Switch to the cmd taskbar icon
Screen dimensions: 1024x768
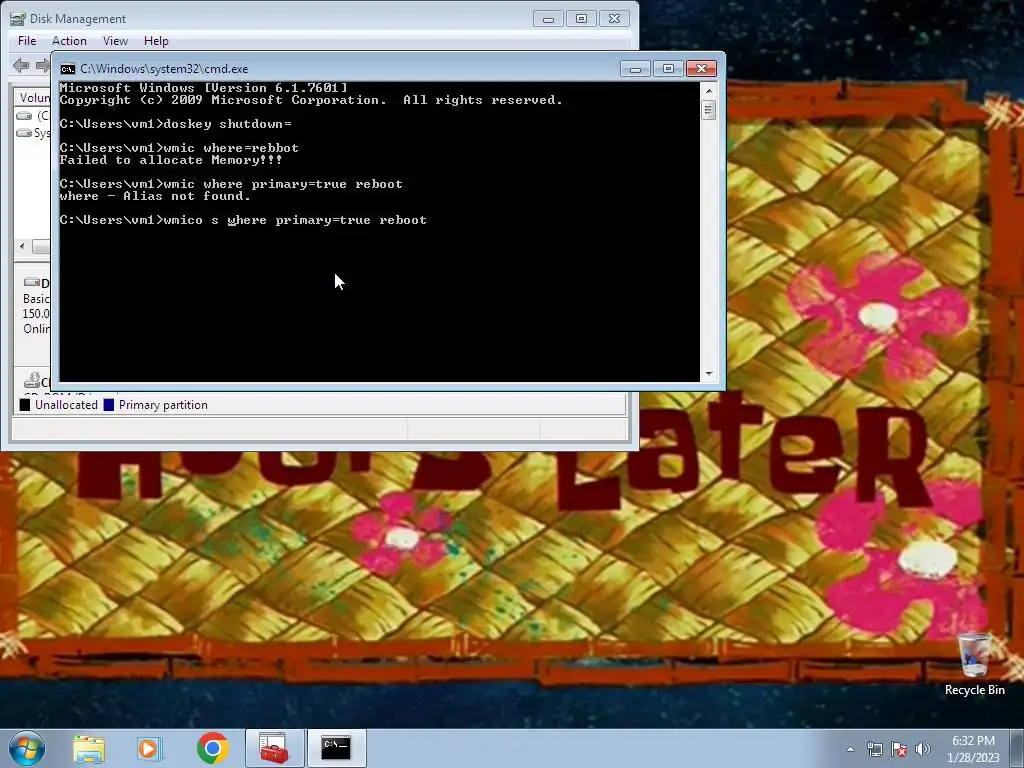pyautogui.click(x=336, y=748)
